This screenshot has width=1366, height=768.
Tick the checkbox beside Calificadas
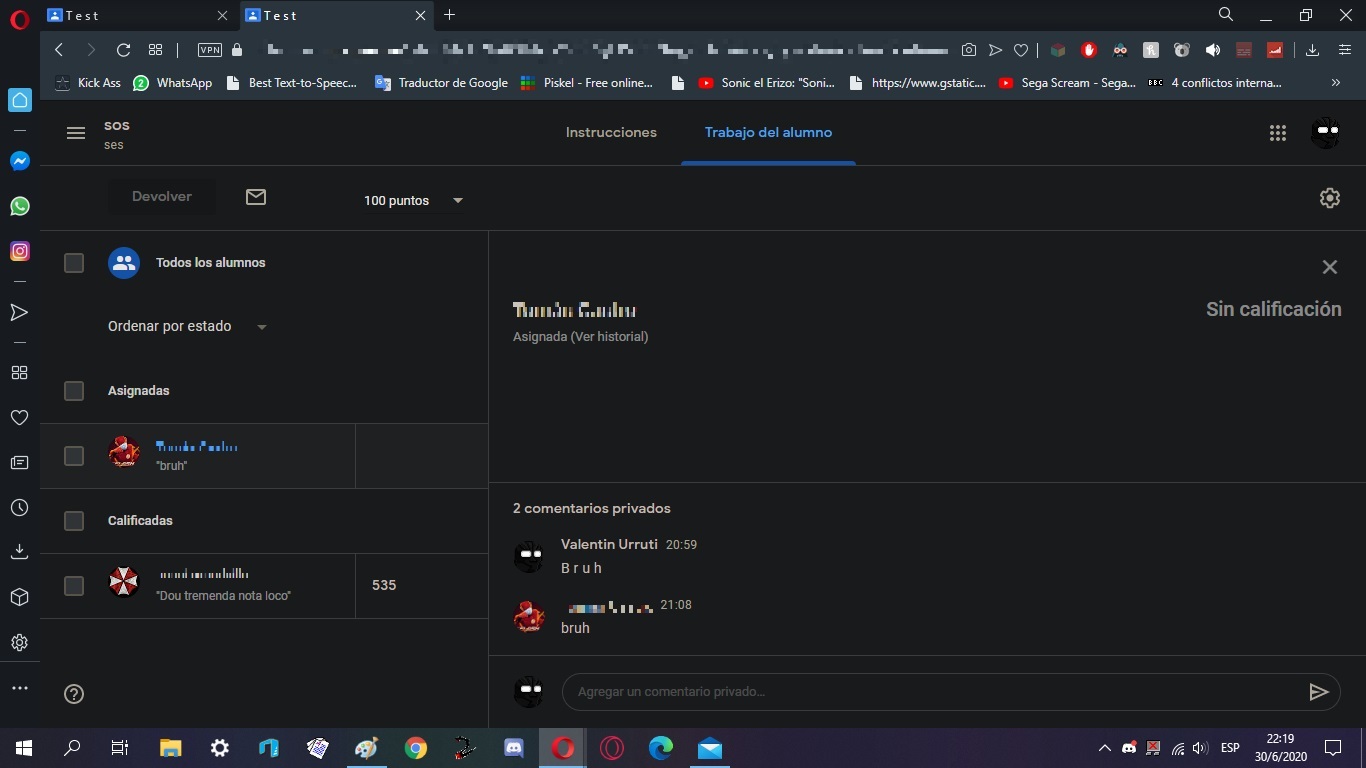click(74, 520)
